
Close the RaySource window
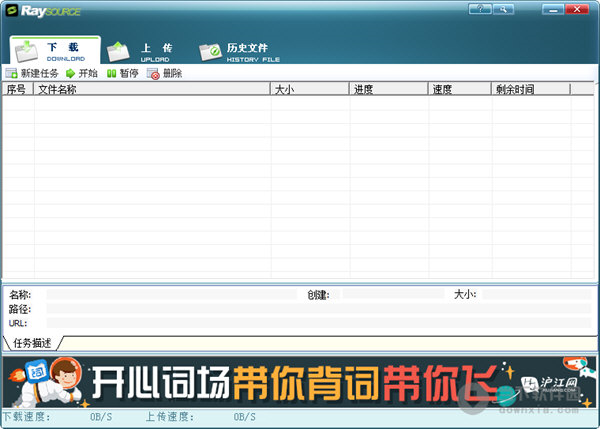point(577,9)
